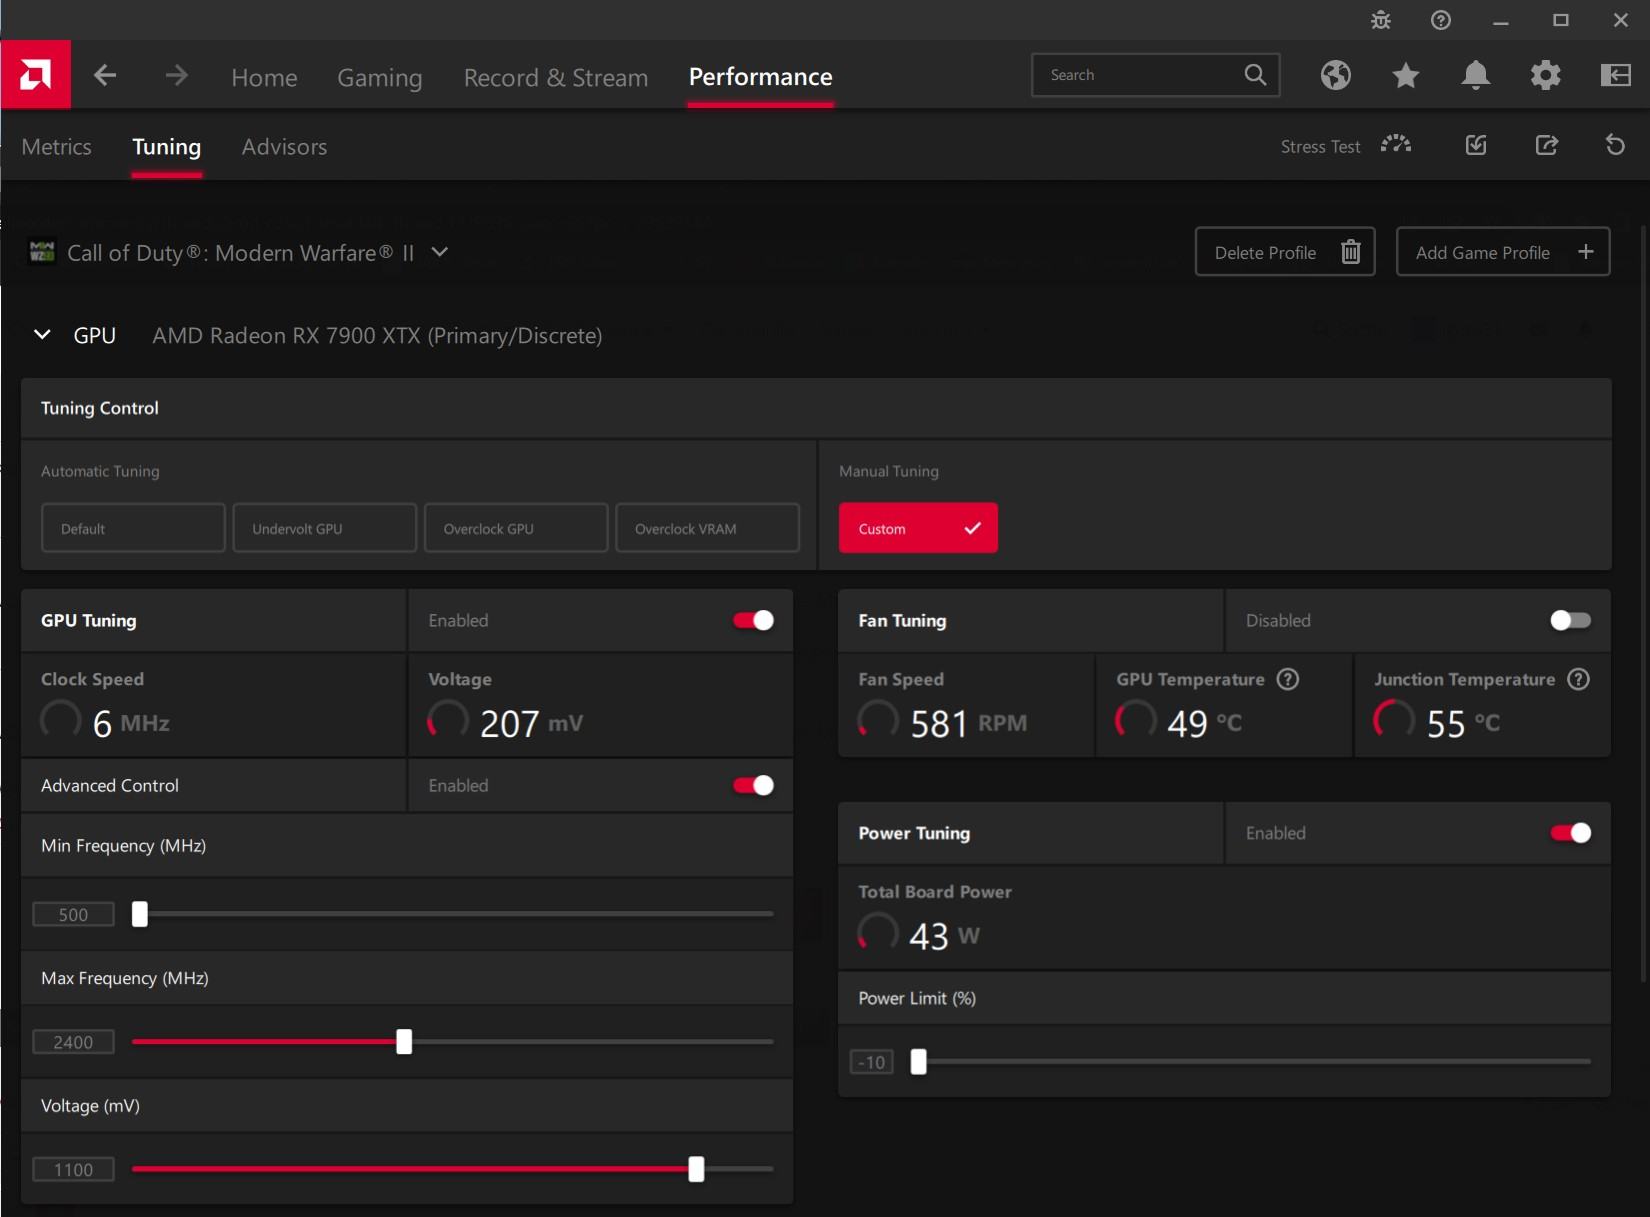Click the Search input field
The width and height of the screenshot is (1650, 1217).
[x=1155, y=75]
